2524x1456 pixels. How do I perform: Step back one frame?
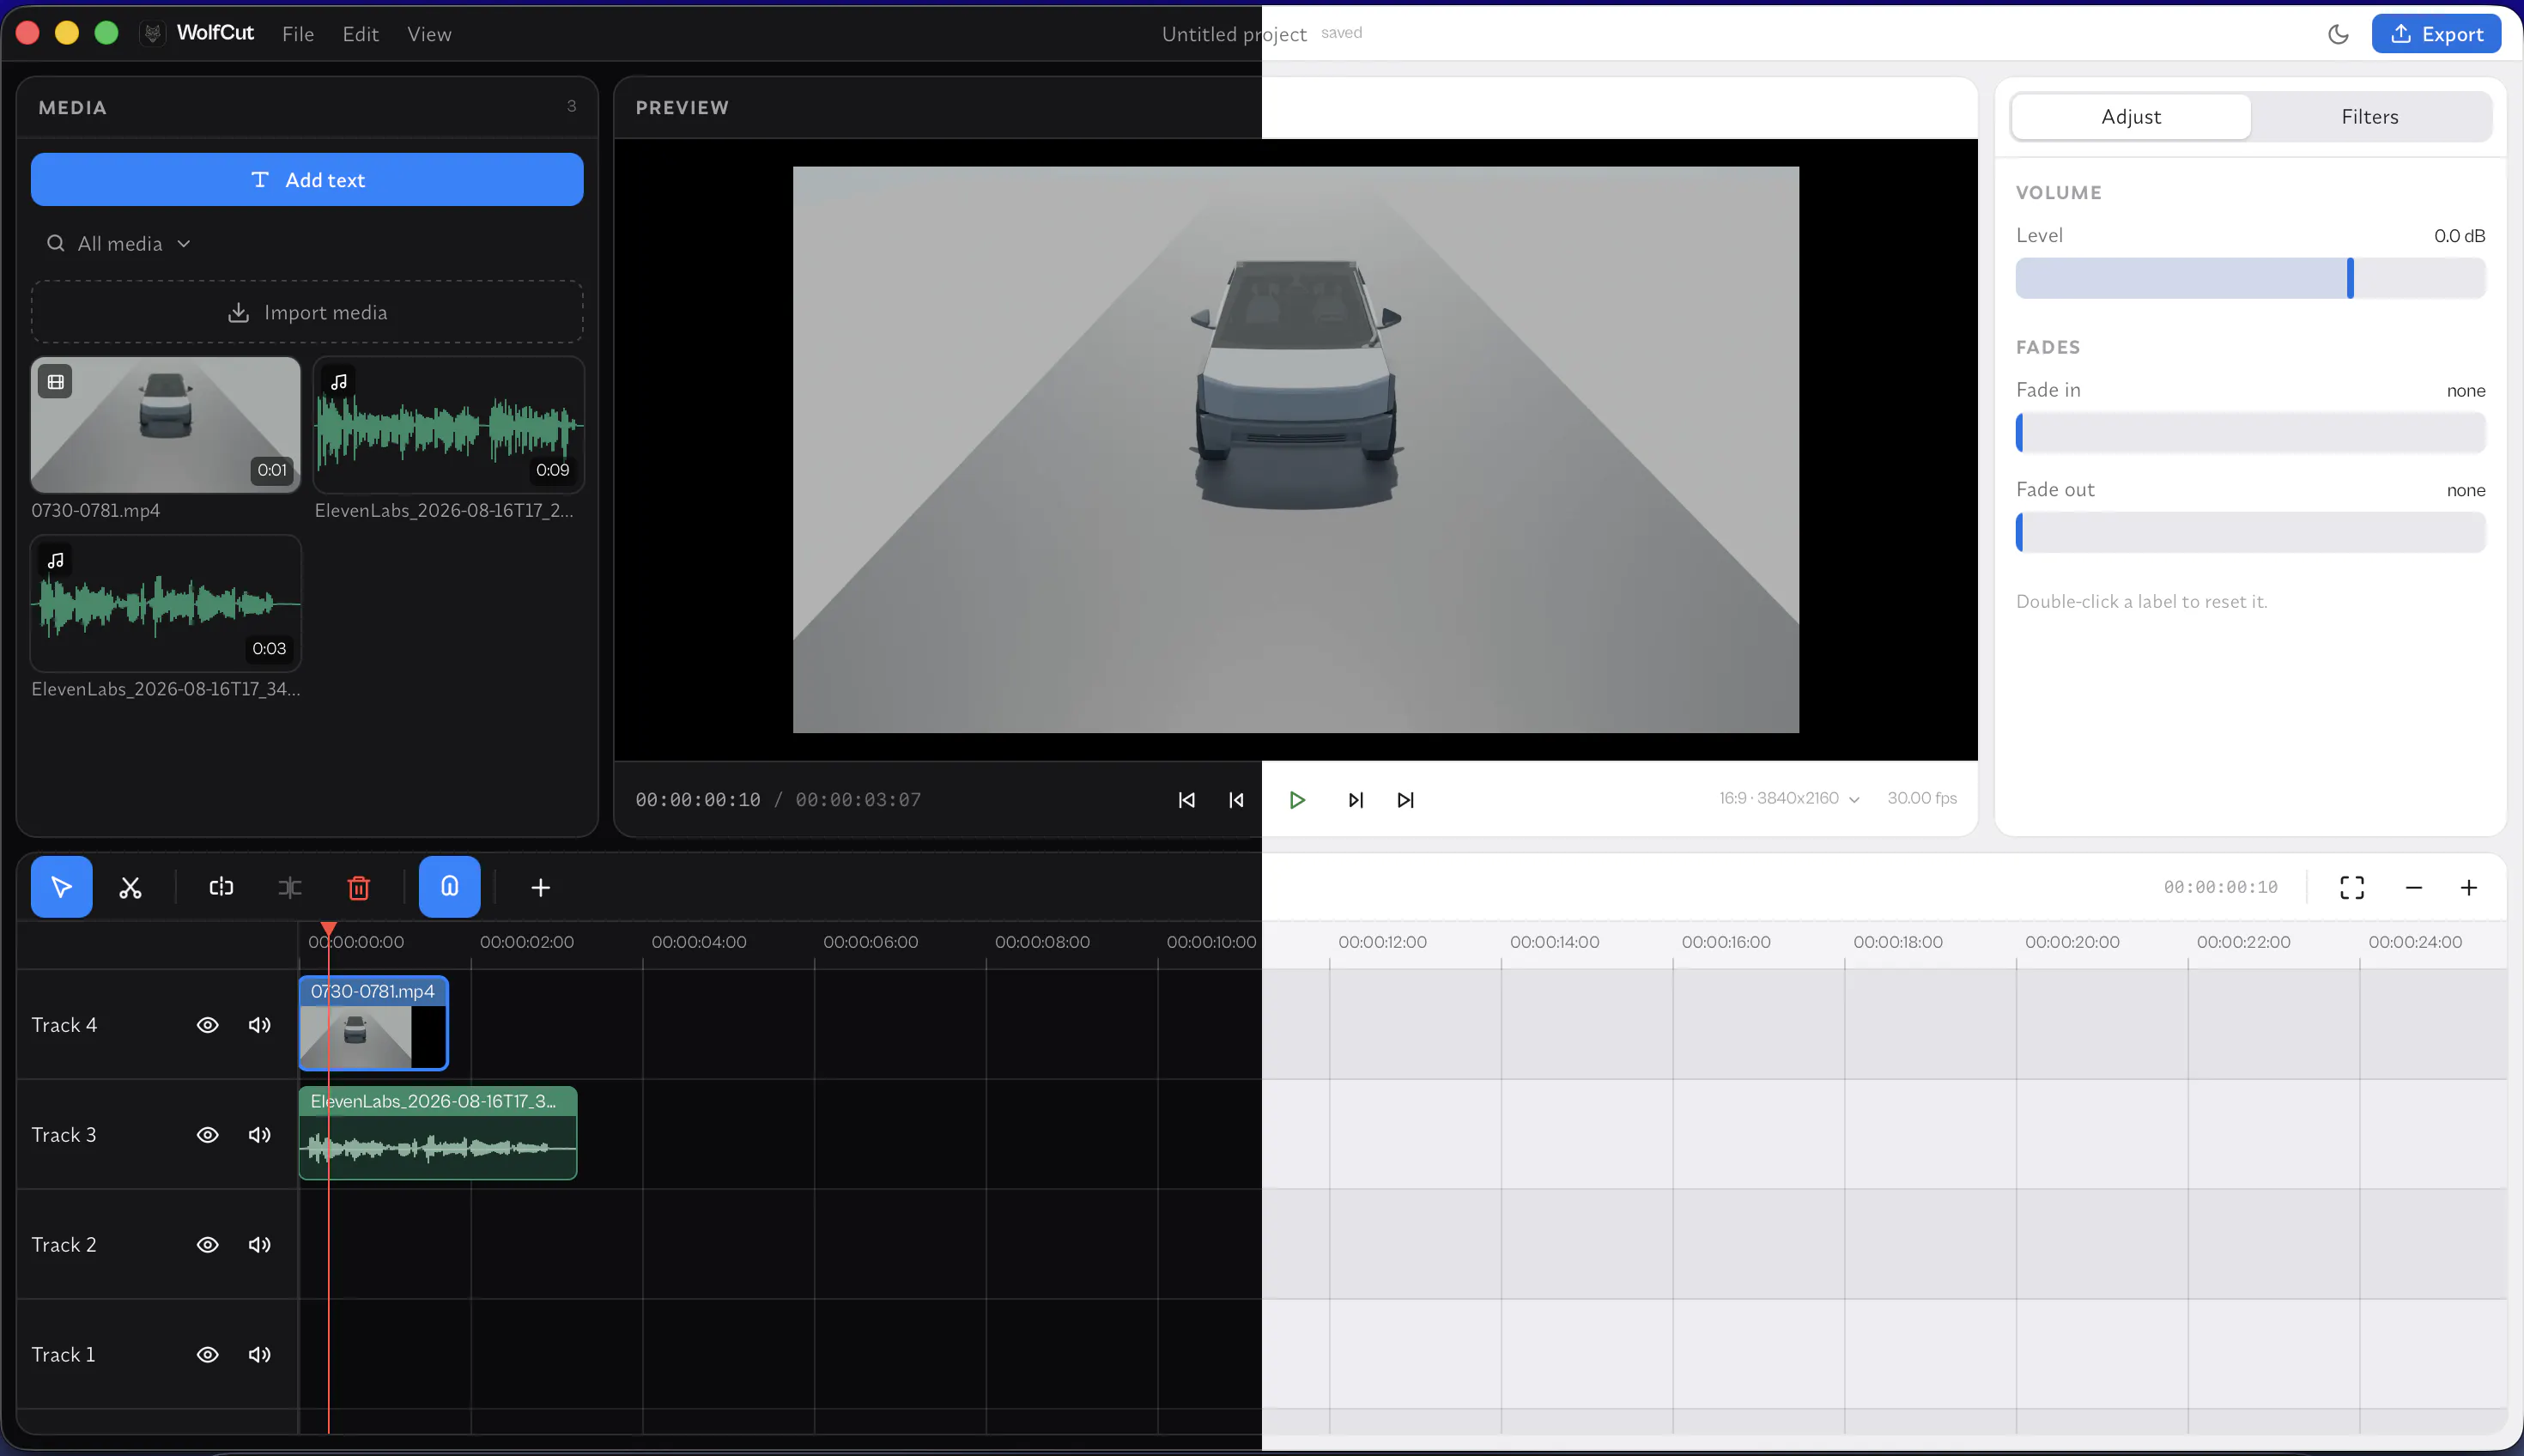[x=1236, y=800]
